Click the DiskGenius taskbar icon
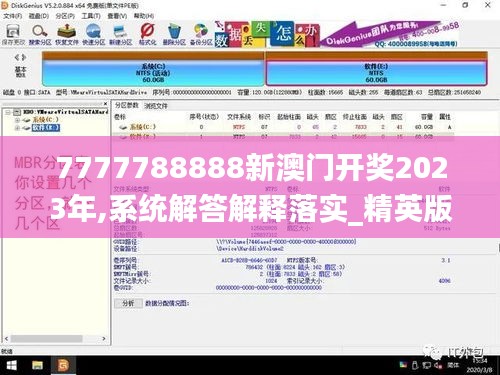The width and height of the screenshot is (500, 375). [63, 366]
